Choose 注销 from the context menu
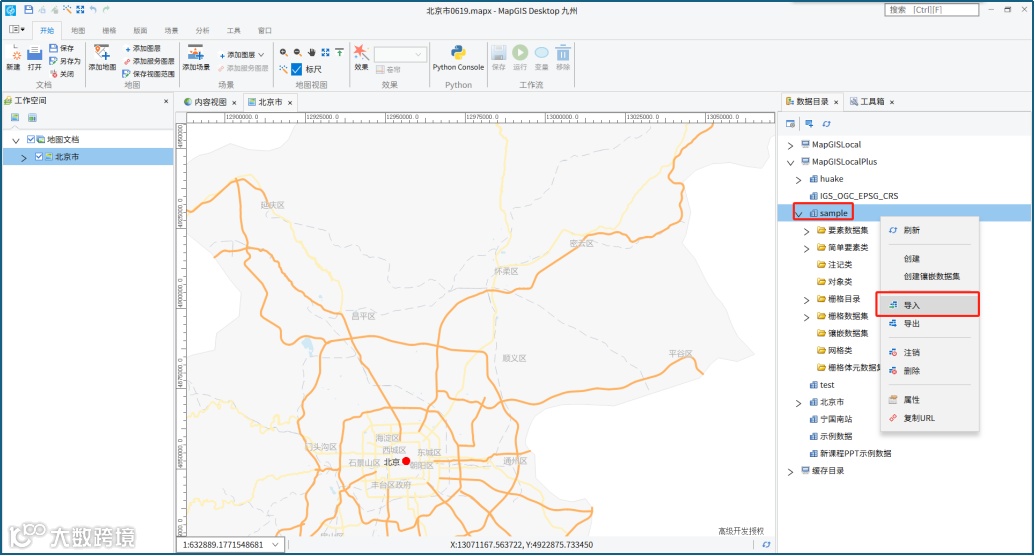Image resolution: width=1035 pixels, height=556 pixels. point(928,353)
